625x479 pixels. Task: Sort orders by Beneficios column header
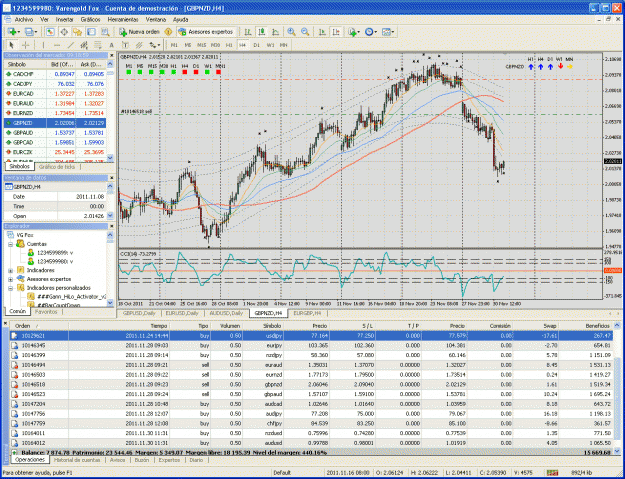point(585,326)
